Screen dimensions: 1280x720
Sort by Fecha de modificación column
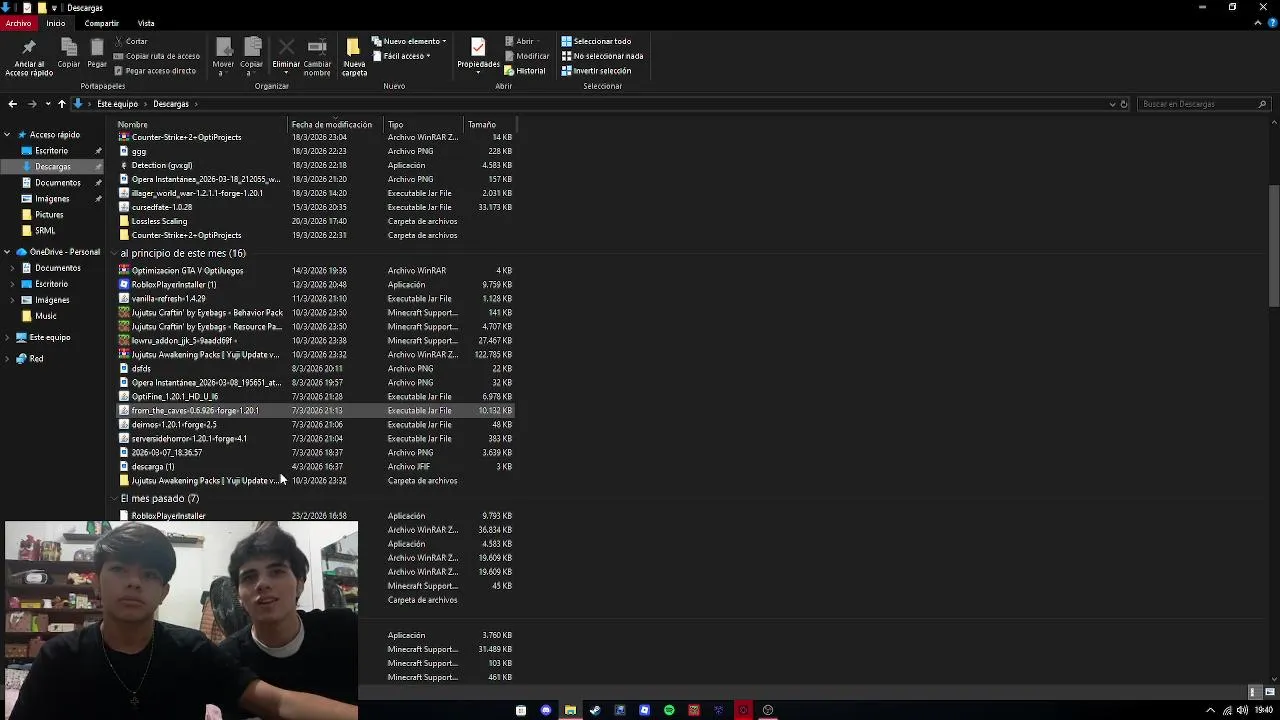coord(335,125)
